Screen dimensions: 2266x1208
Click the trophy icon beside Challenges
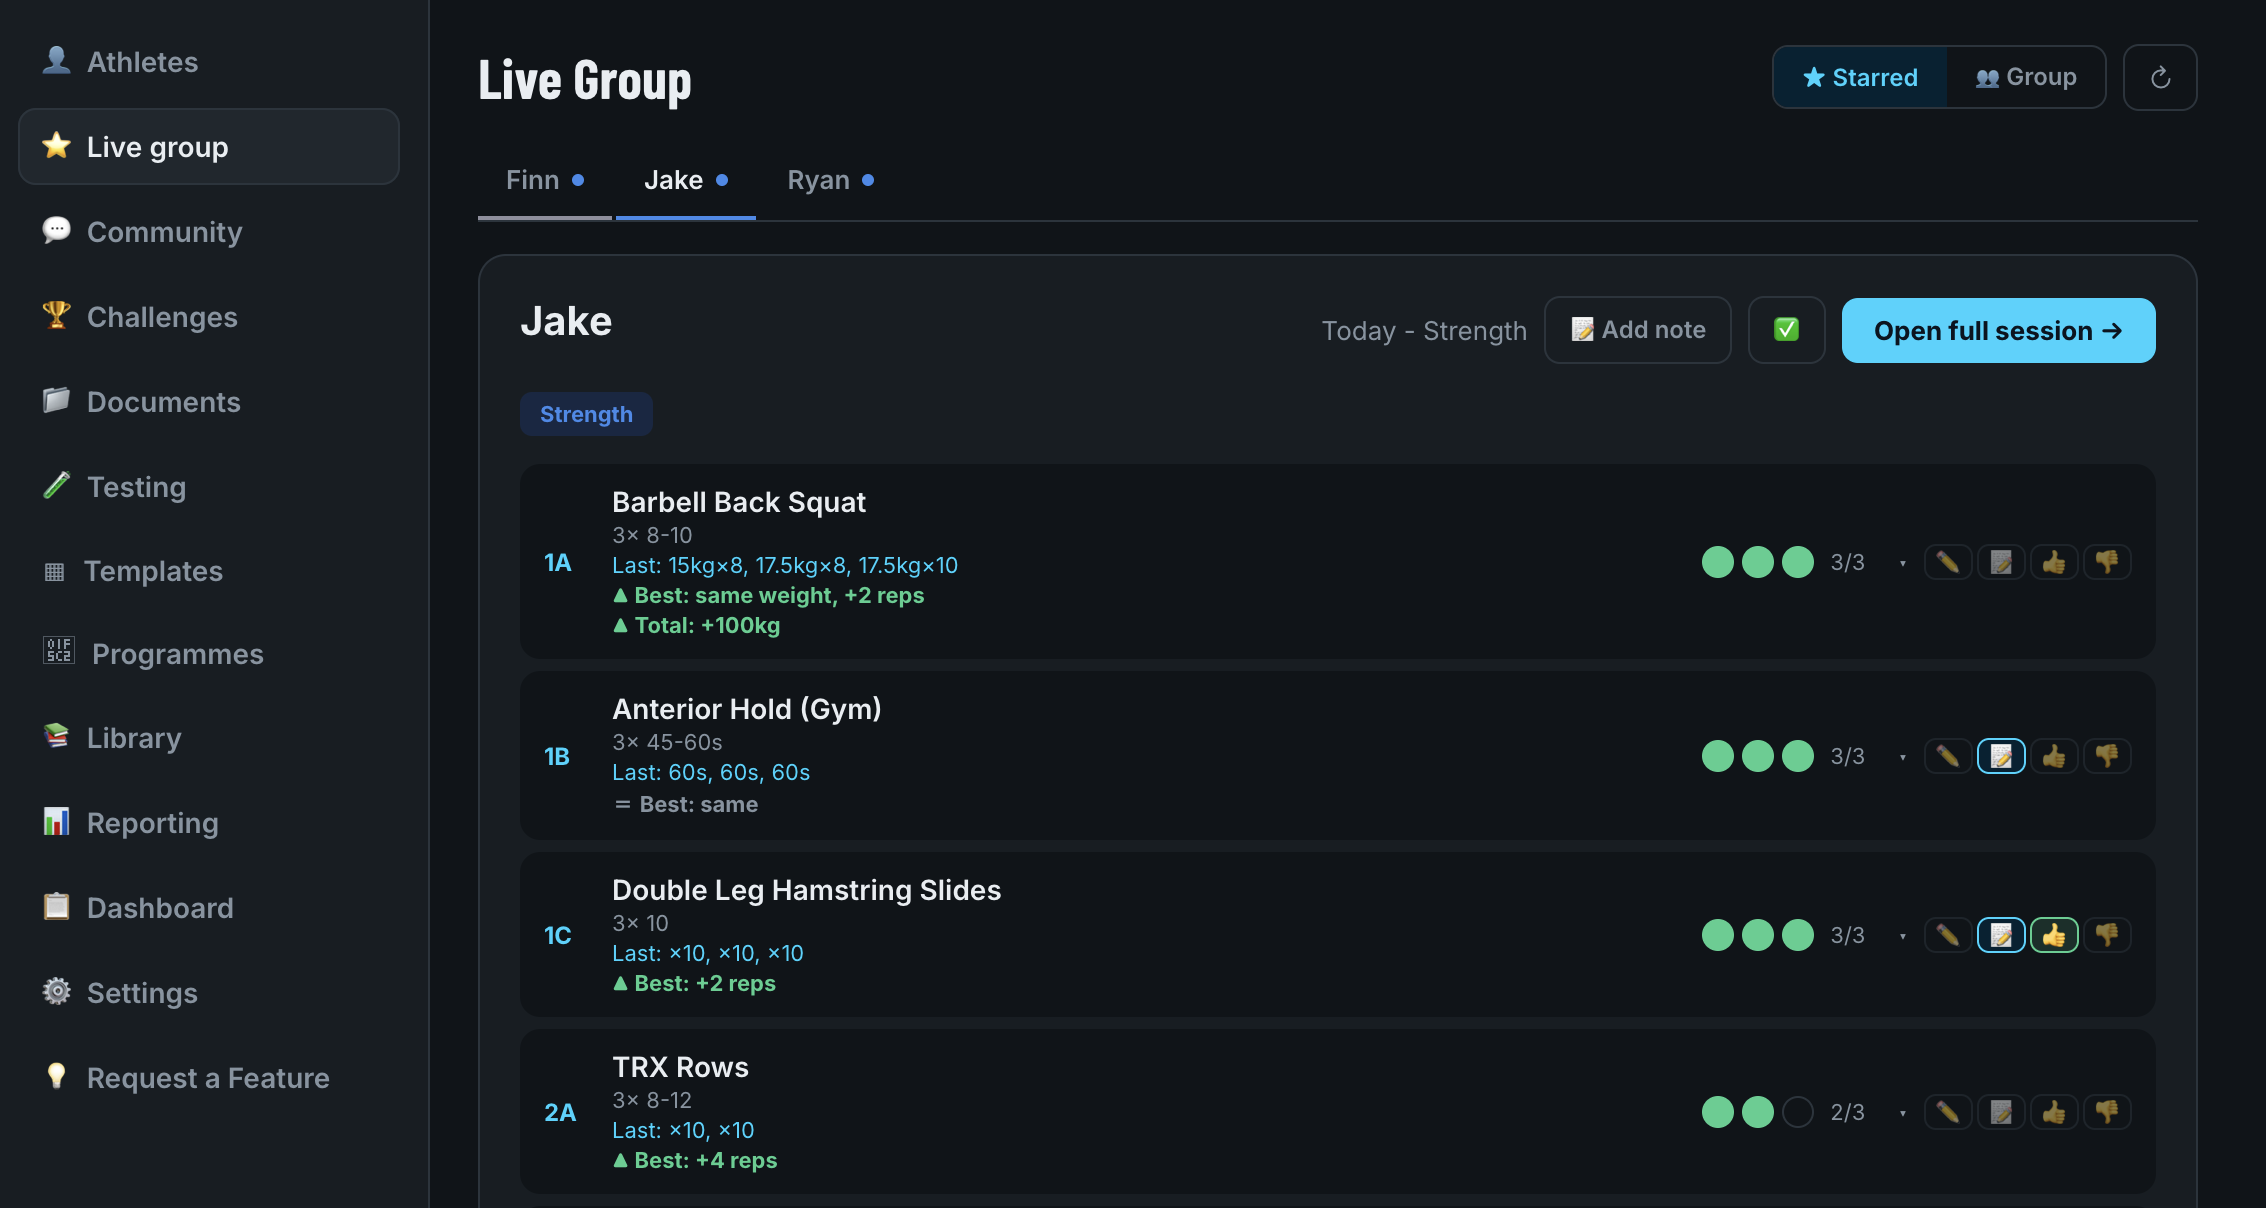(x=56, y=315)
